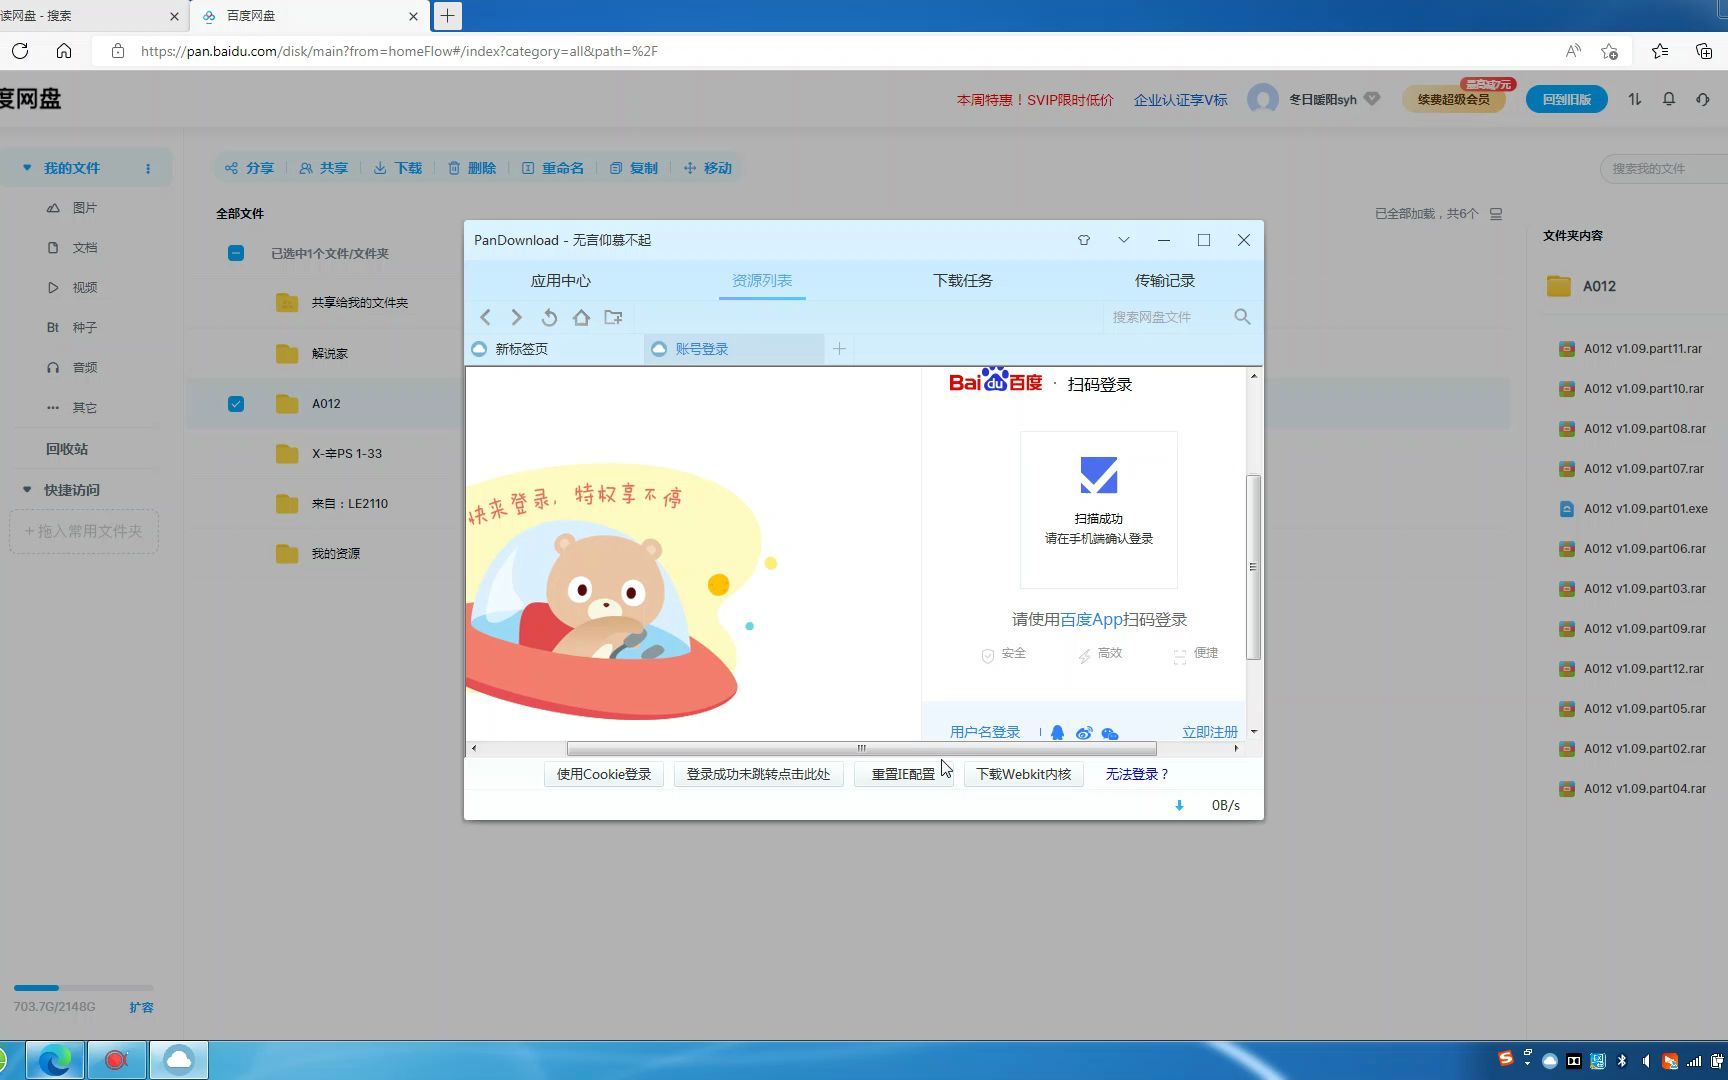Click Sogou input icon in system tray
Viewport: 1728px width, 1080px height.
[x=1505, y=1059]
